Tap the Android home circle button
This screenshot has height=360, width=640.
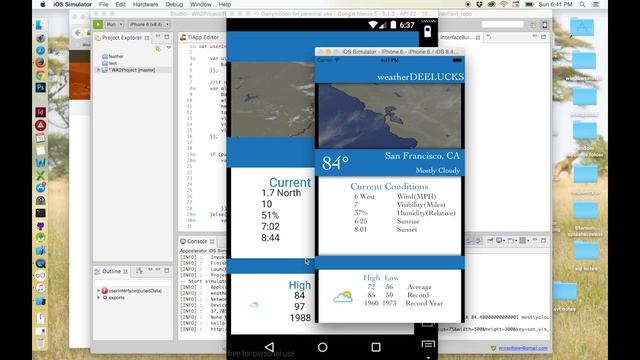pyautogui.click(x=322, y=347)
